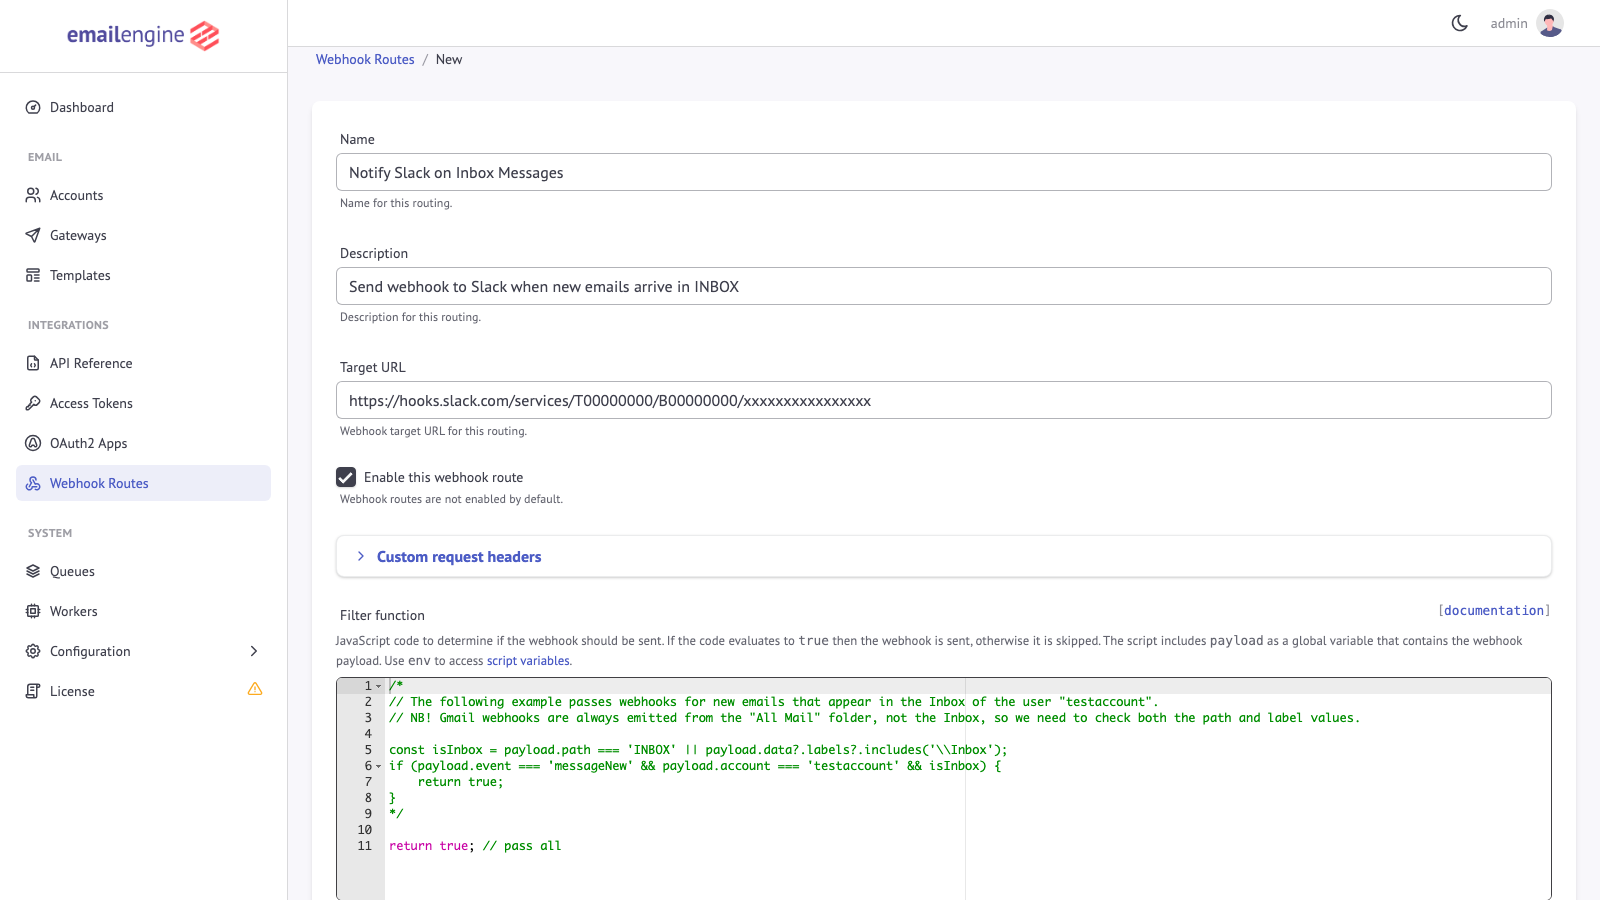Image resolution: width=1600 pixels, height=900 pixels.
Task: Select Templates in the sidebar
Action: pyautogui.click(x=143, y=275)
